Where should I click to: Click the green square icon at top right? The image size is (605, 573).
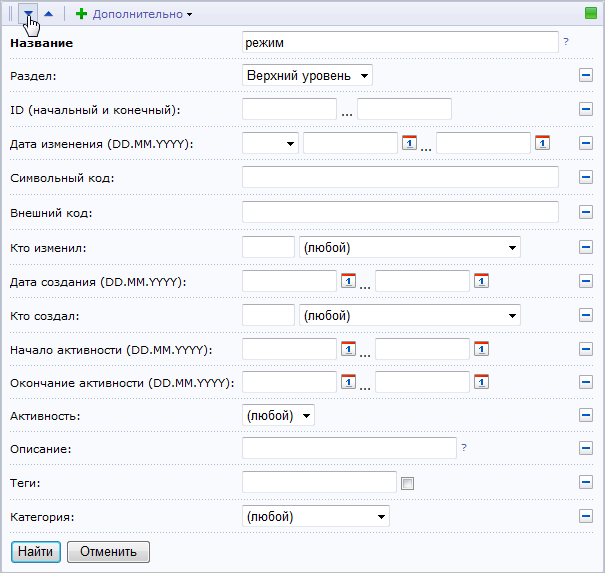click(591, 14)
